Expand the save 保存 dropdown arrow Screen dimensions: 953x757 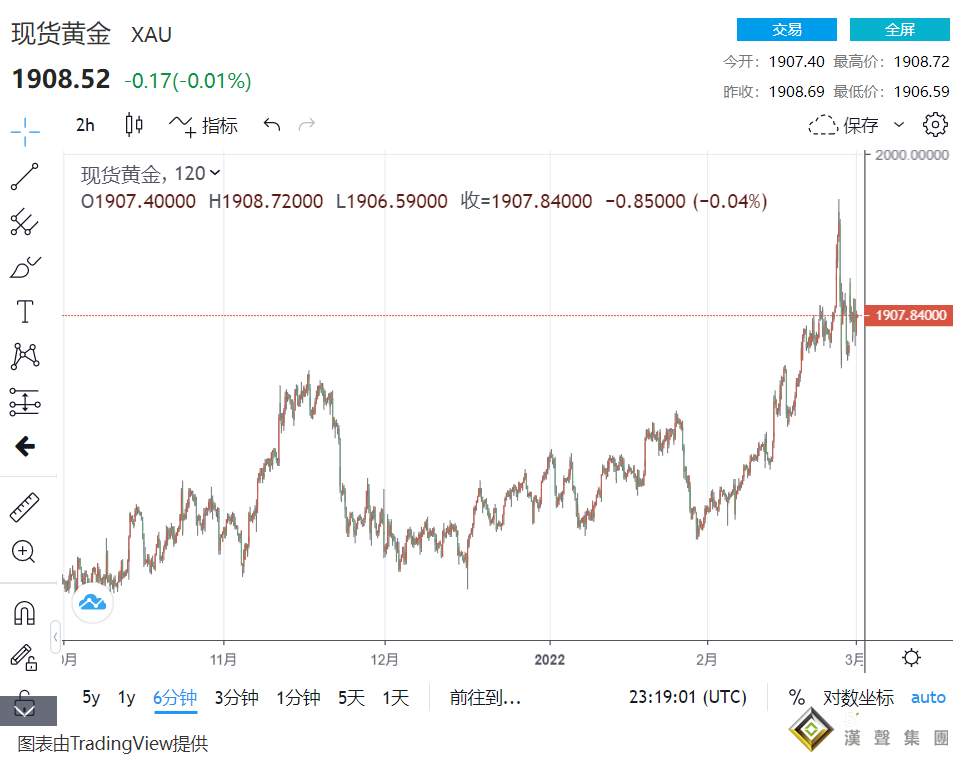coord(898,125)
